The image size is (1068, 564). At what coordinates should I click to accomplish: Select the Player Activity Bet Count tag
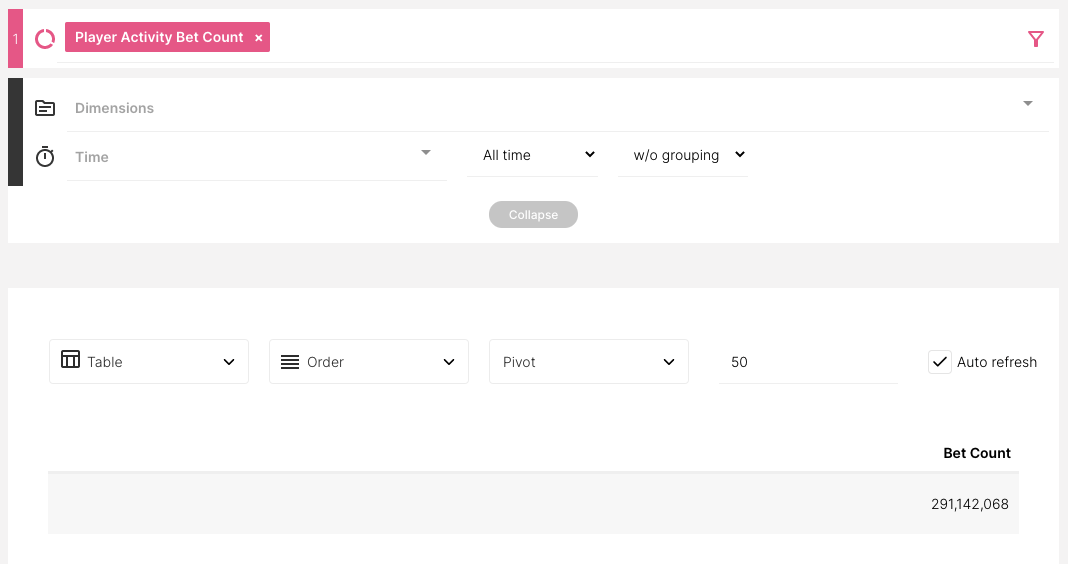[159, 37]
